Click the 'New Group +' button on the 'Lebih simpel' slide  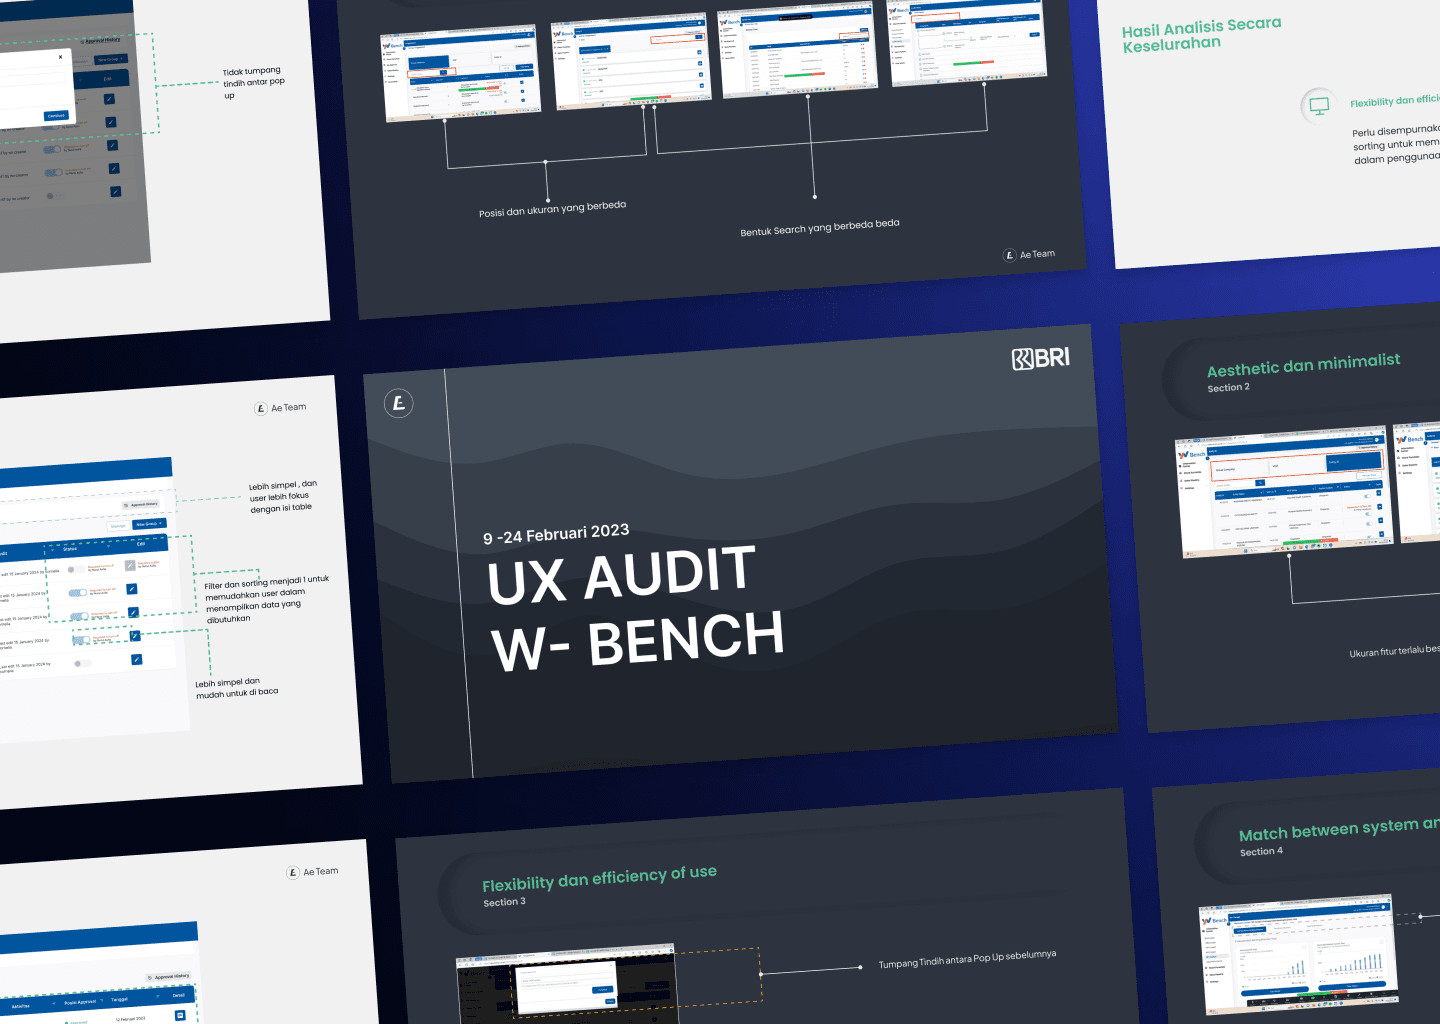(149, 523)
